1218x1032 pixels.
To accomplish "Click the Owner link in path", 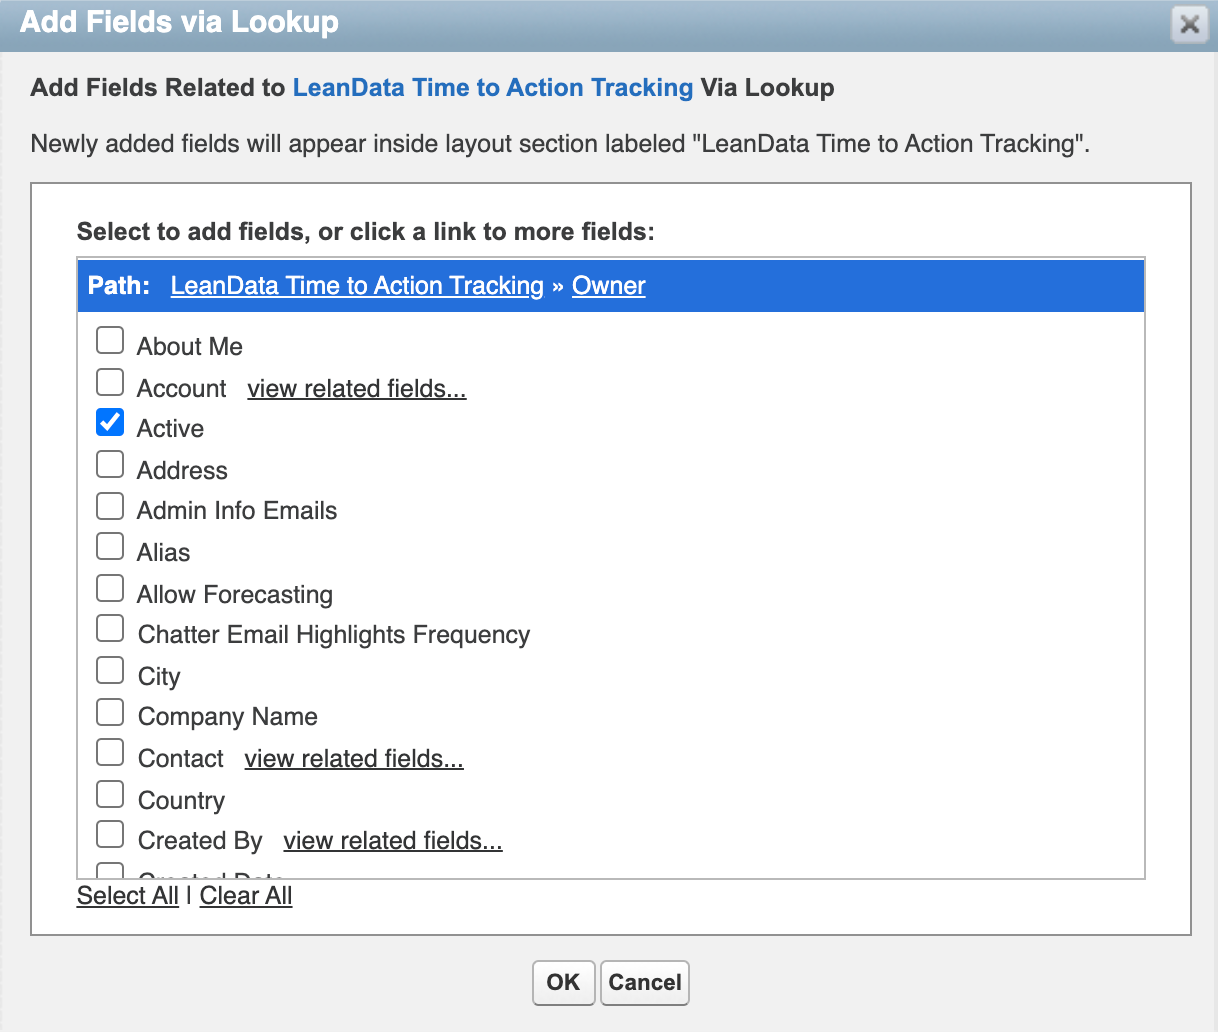I will pos(608,286).
